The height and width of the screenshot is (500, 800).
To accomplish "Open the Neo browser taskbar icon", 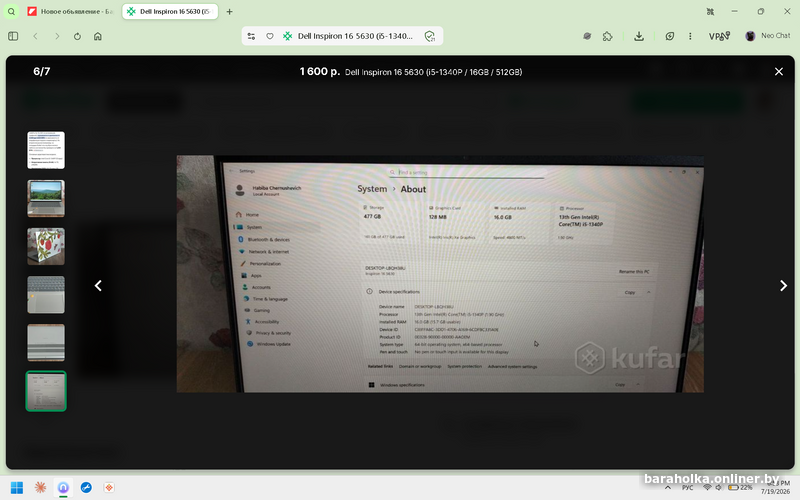I will pos(63,488).
